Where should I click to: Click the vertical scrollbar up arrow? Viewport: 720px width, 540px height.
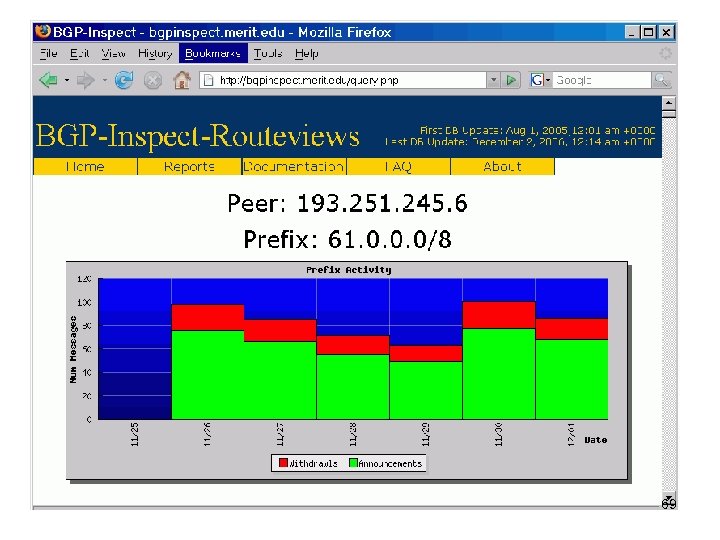[x=669, y=103]
